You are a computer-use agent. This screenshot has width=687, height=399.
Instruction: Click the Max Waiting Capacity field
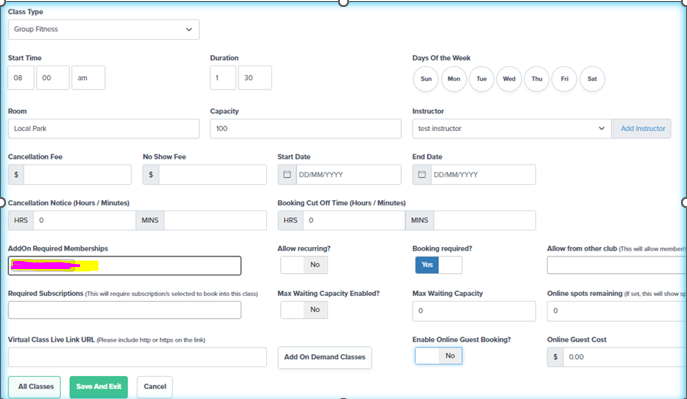[x=474, y=311]
